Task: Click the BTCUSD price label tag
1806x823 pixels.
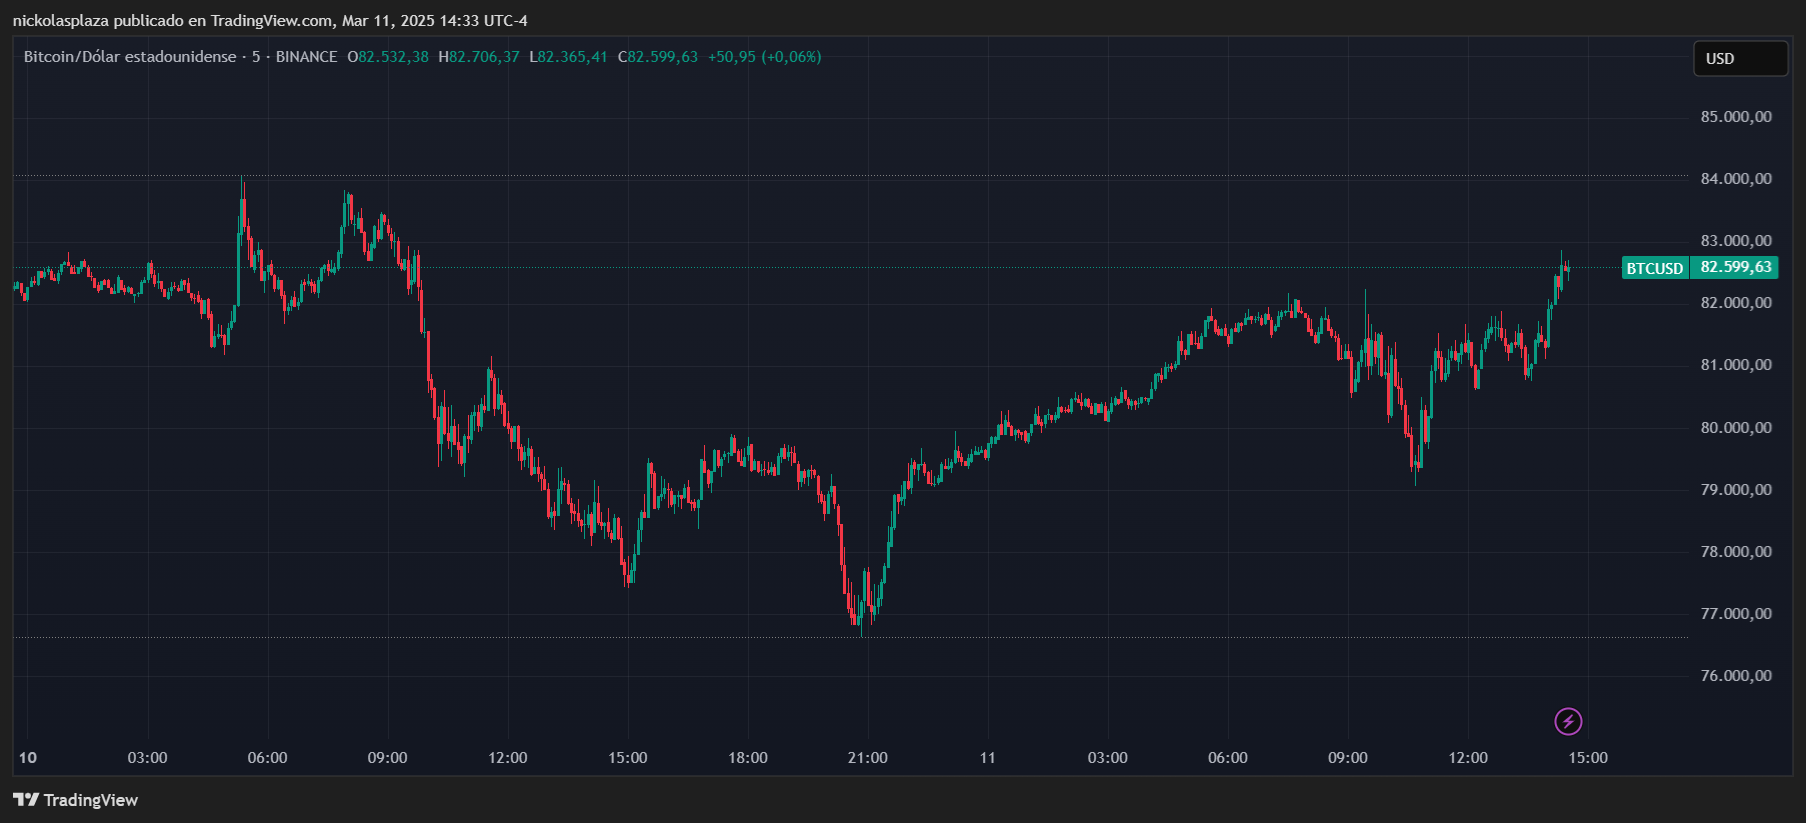Action: pyautogui.click(x=1655, y=268)
